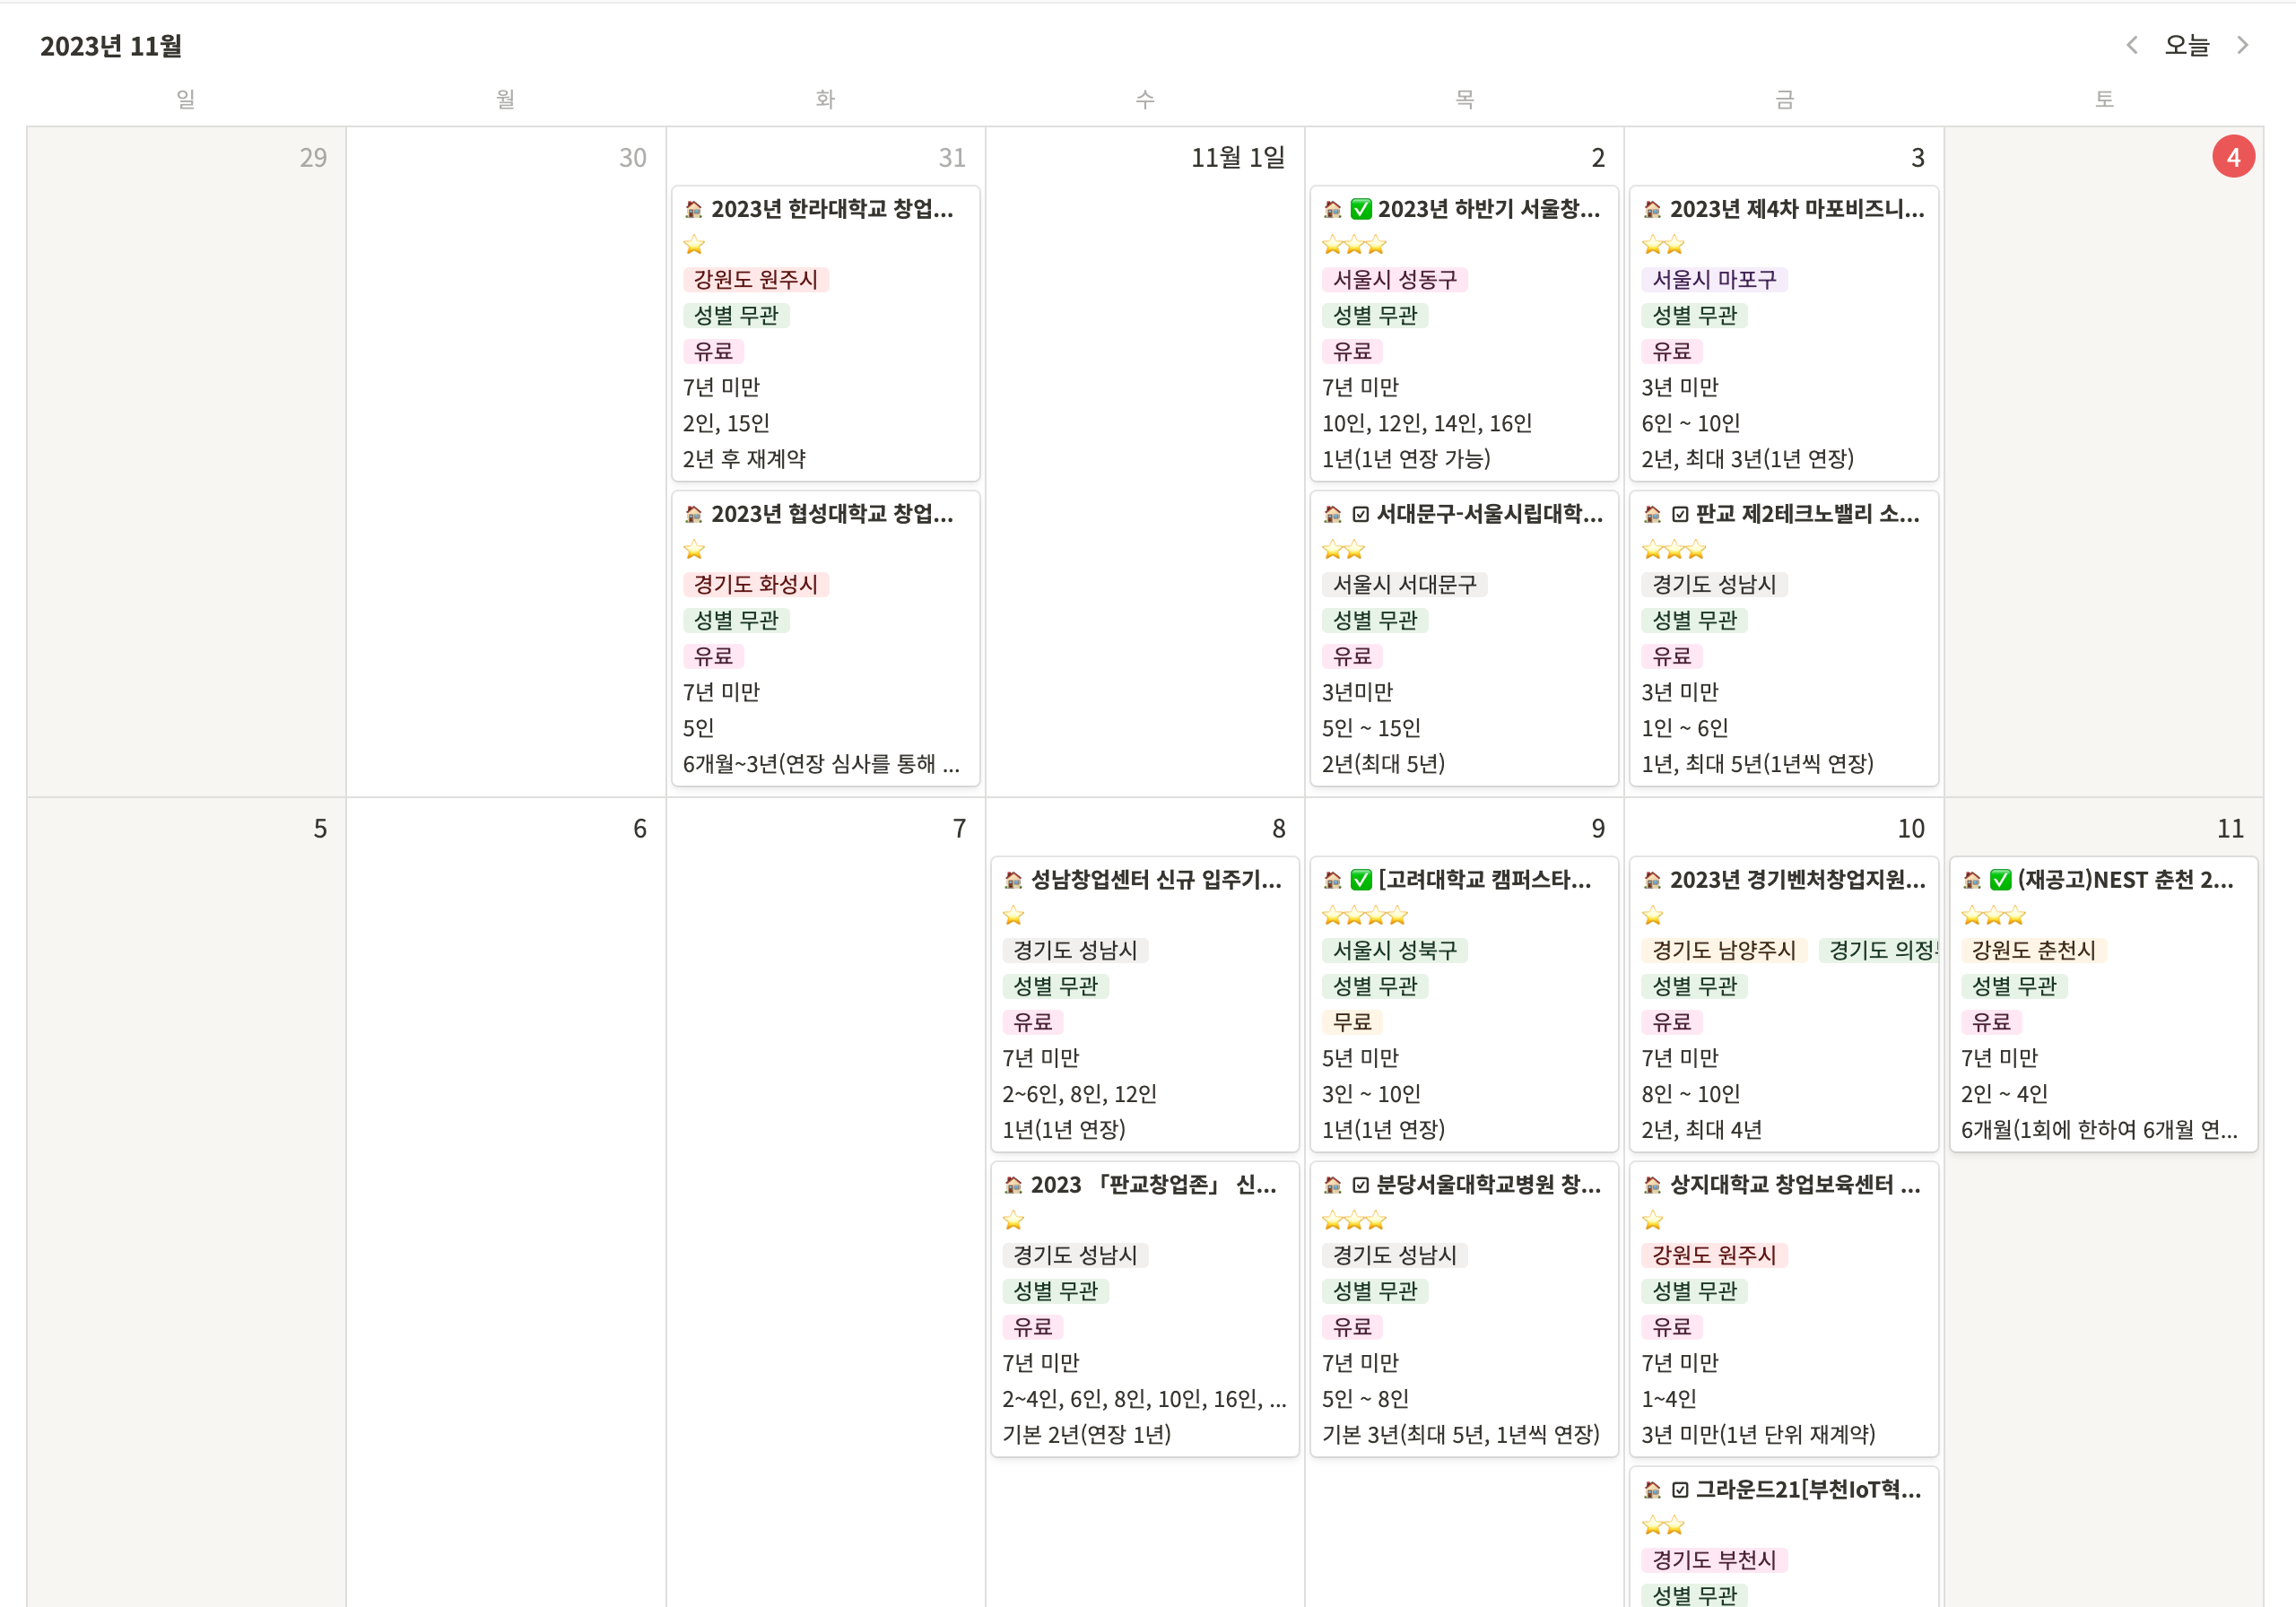Click the house icon on 성남창업센터 card

pos(1013,880)
